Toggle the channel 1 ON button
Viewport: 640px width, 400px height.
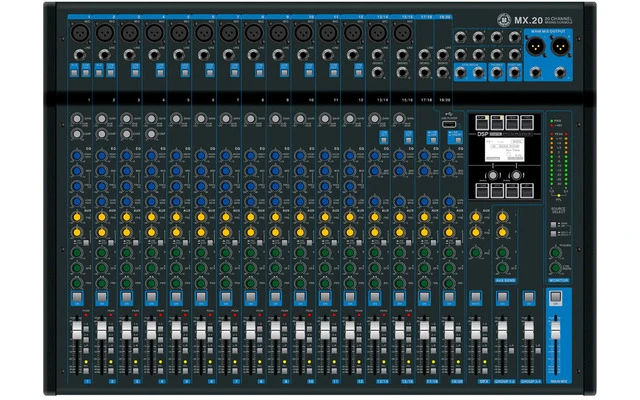(x=77, y=297)
